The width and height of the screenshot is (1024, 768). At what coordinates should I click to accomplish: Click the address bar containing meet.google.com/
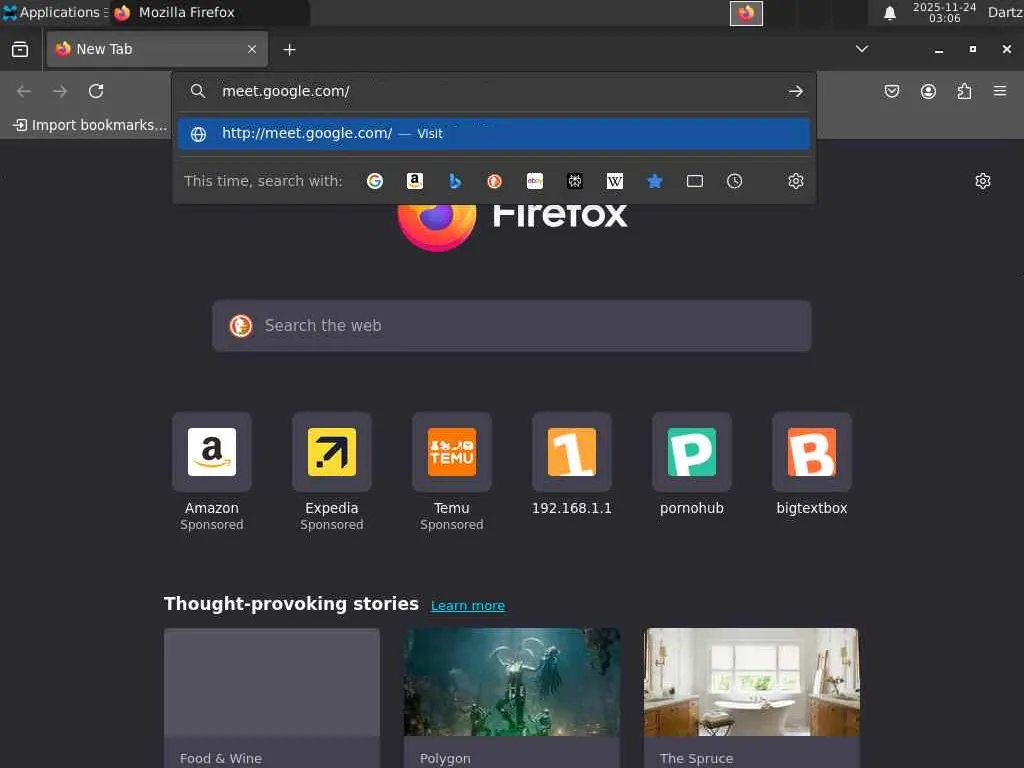click(496, 91)
